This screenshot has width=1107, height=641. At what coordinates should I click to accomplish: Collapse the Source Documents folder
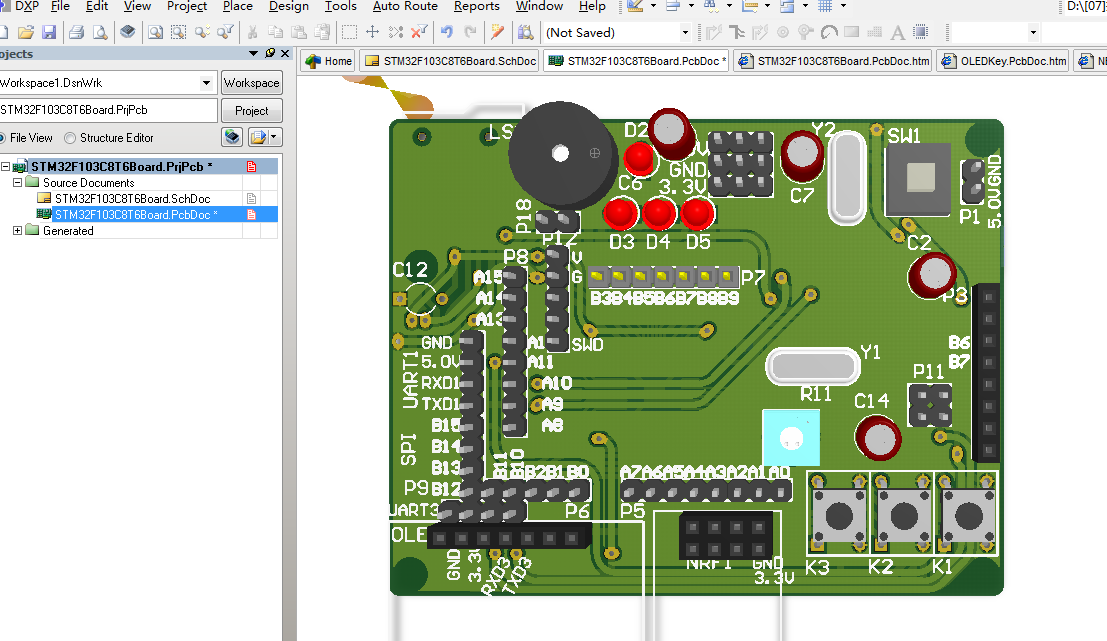pyautogui.click(x=18, y=182)
